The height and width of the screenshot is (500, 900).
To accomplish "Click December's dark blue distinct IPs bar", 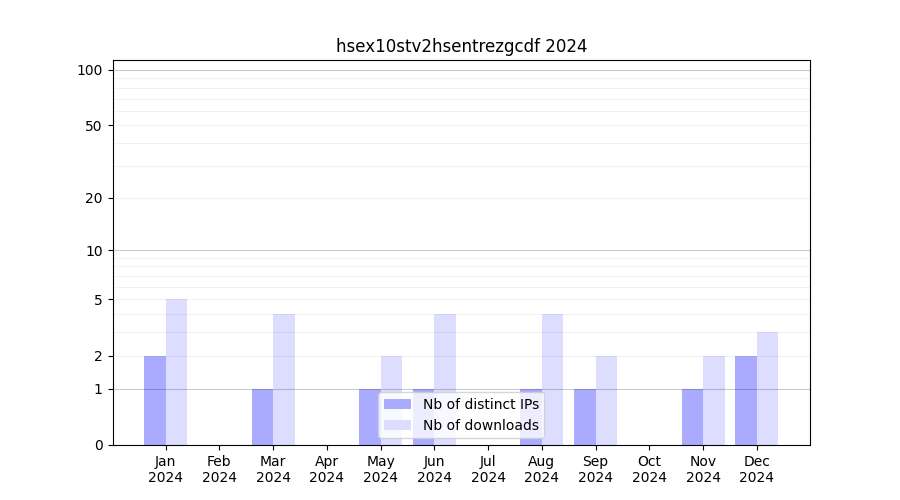I will point(746,400).
